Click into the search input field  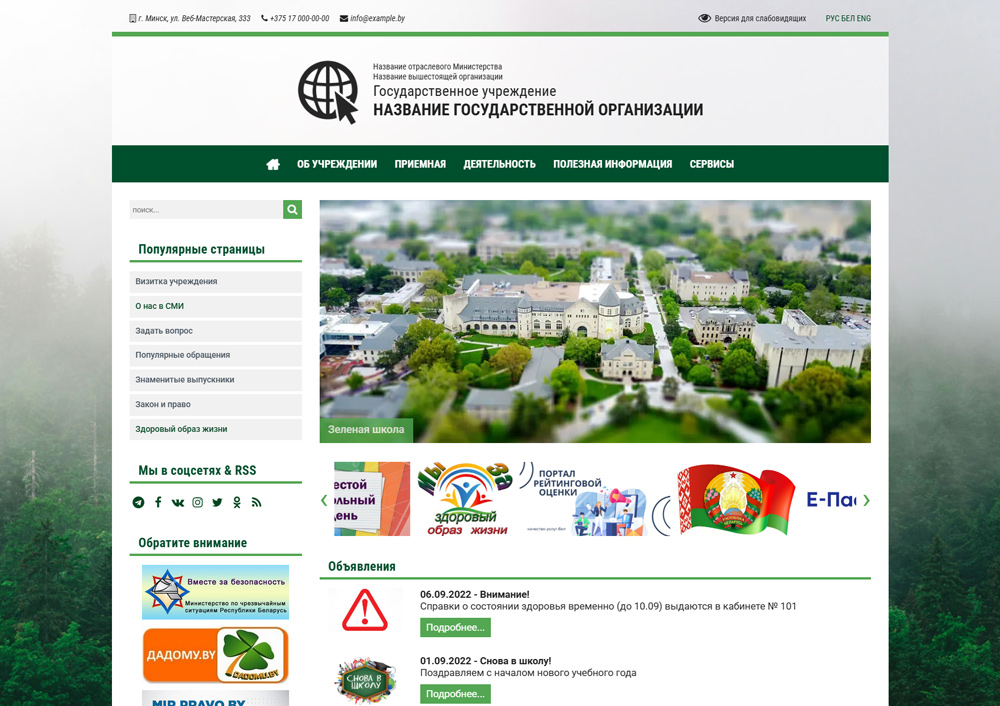pyautogui.click(x=205, y=210)
